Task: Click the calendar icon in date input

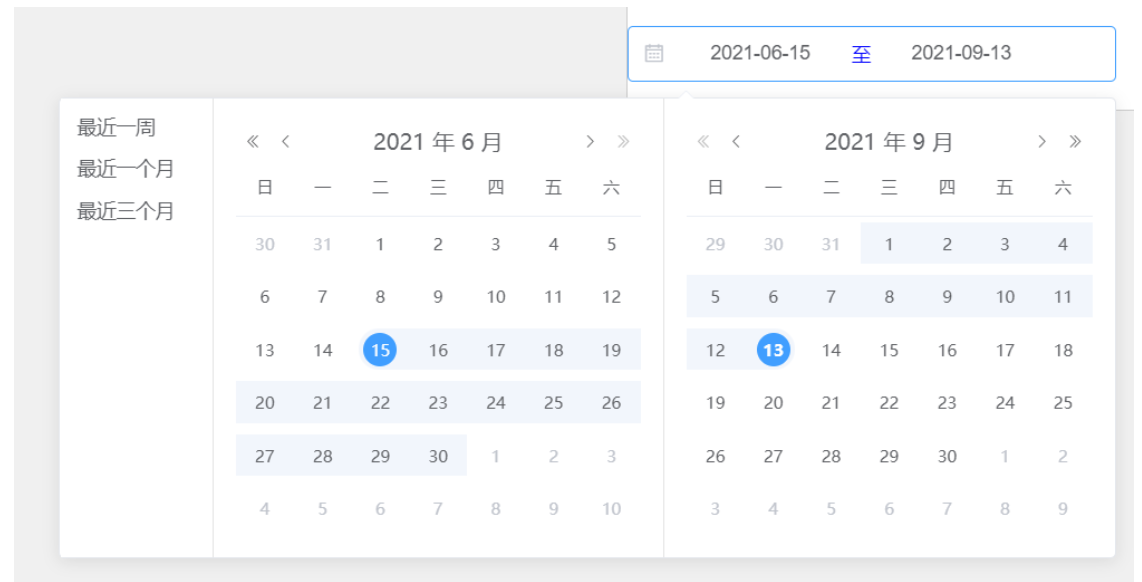Action: pos(654,53)
